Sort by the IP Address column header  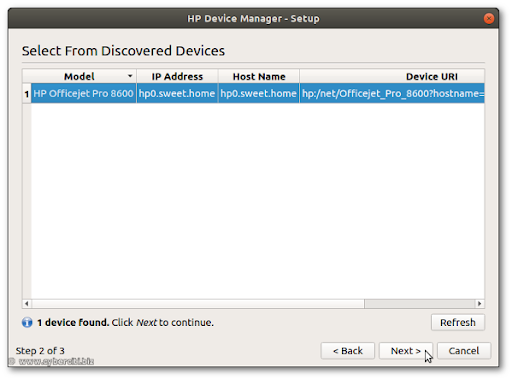177,76
